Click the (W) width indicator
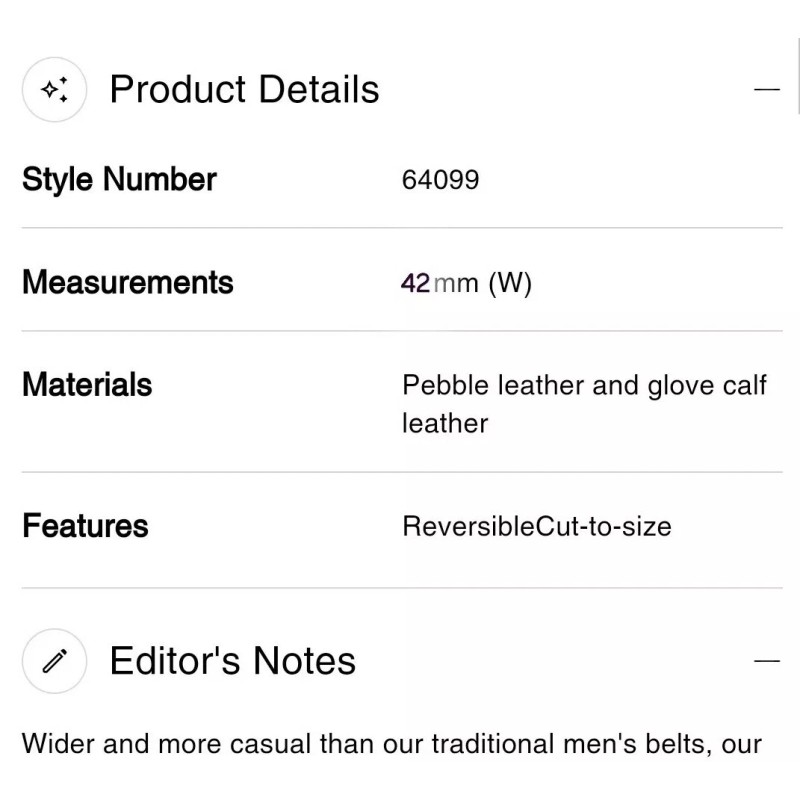 tap(510, 283)
